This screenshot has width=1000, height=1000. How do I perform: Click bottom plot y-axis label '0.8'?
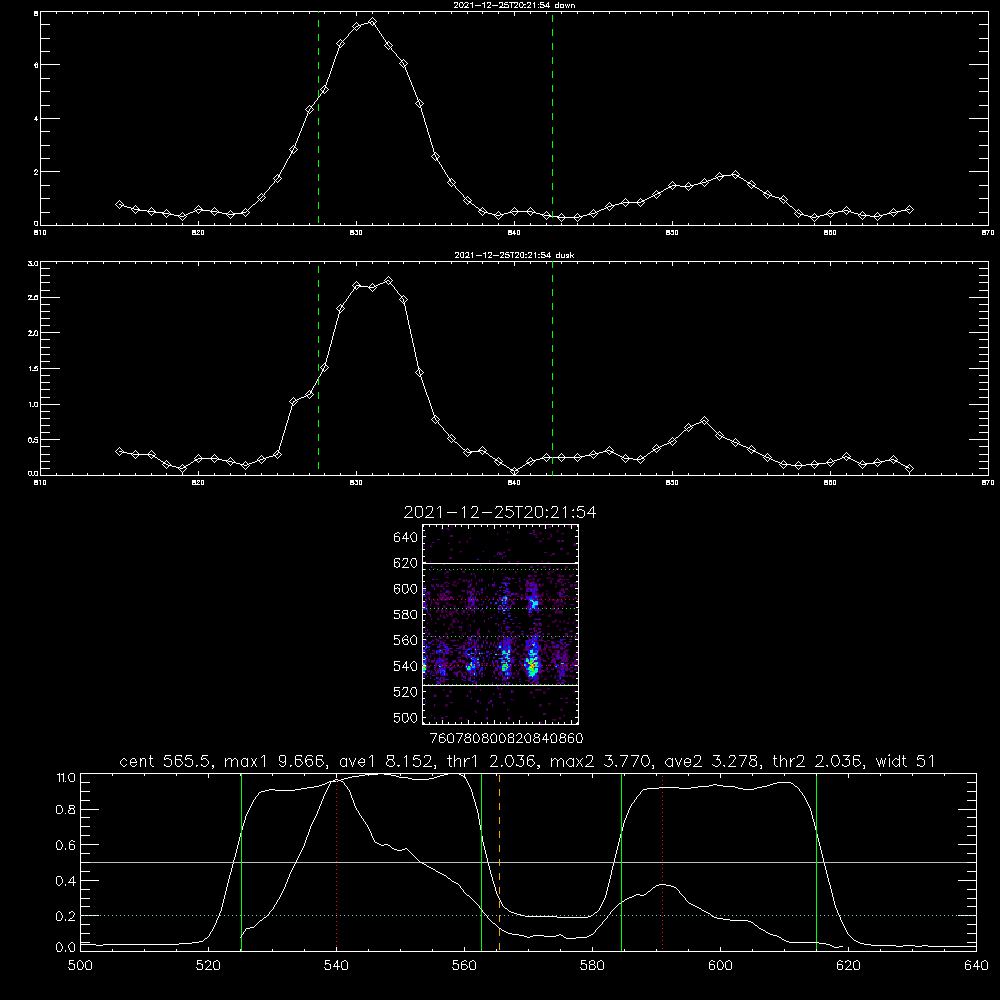pyautogui.click(x=66, y=810)
